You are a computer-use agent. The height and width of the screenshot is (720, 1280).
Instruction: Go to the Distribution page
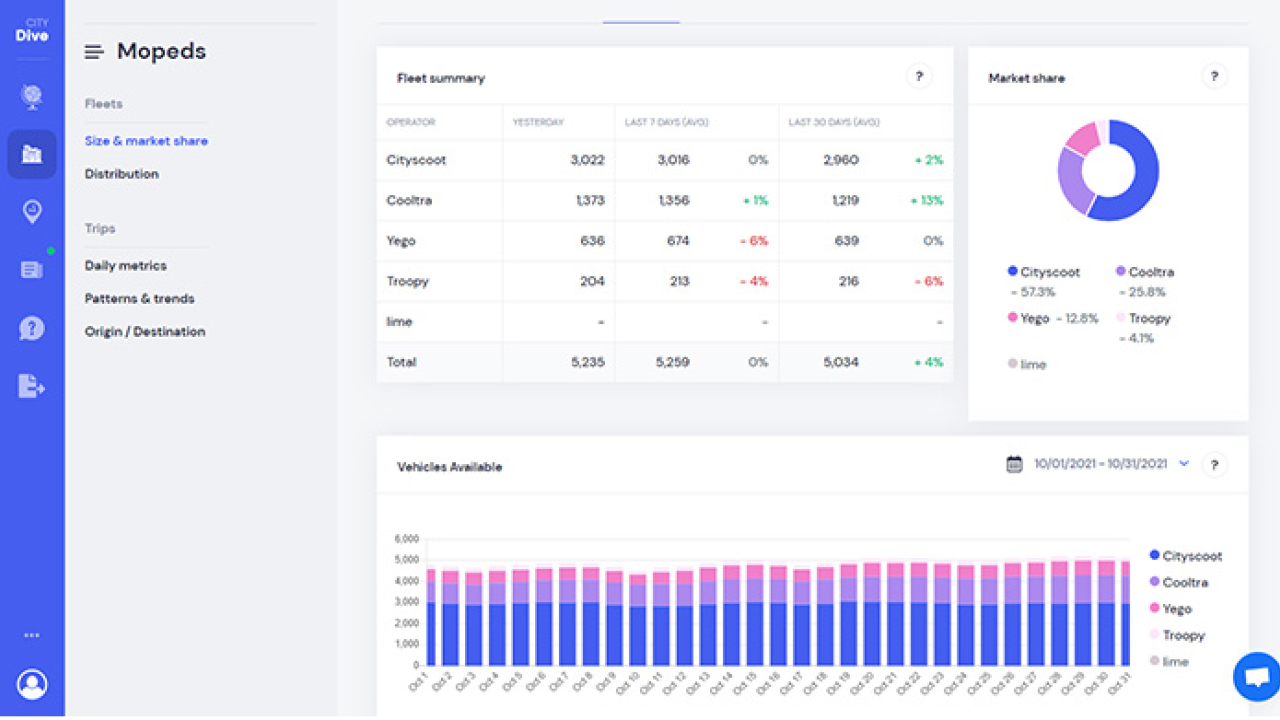coord(121,174)
